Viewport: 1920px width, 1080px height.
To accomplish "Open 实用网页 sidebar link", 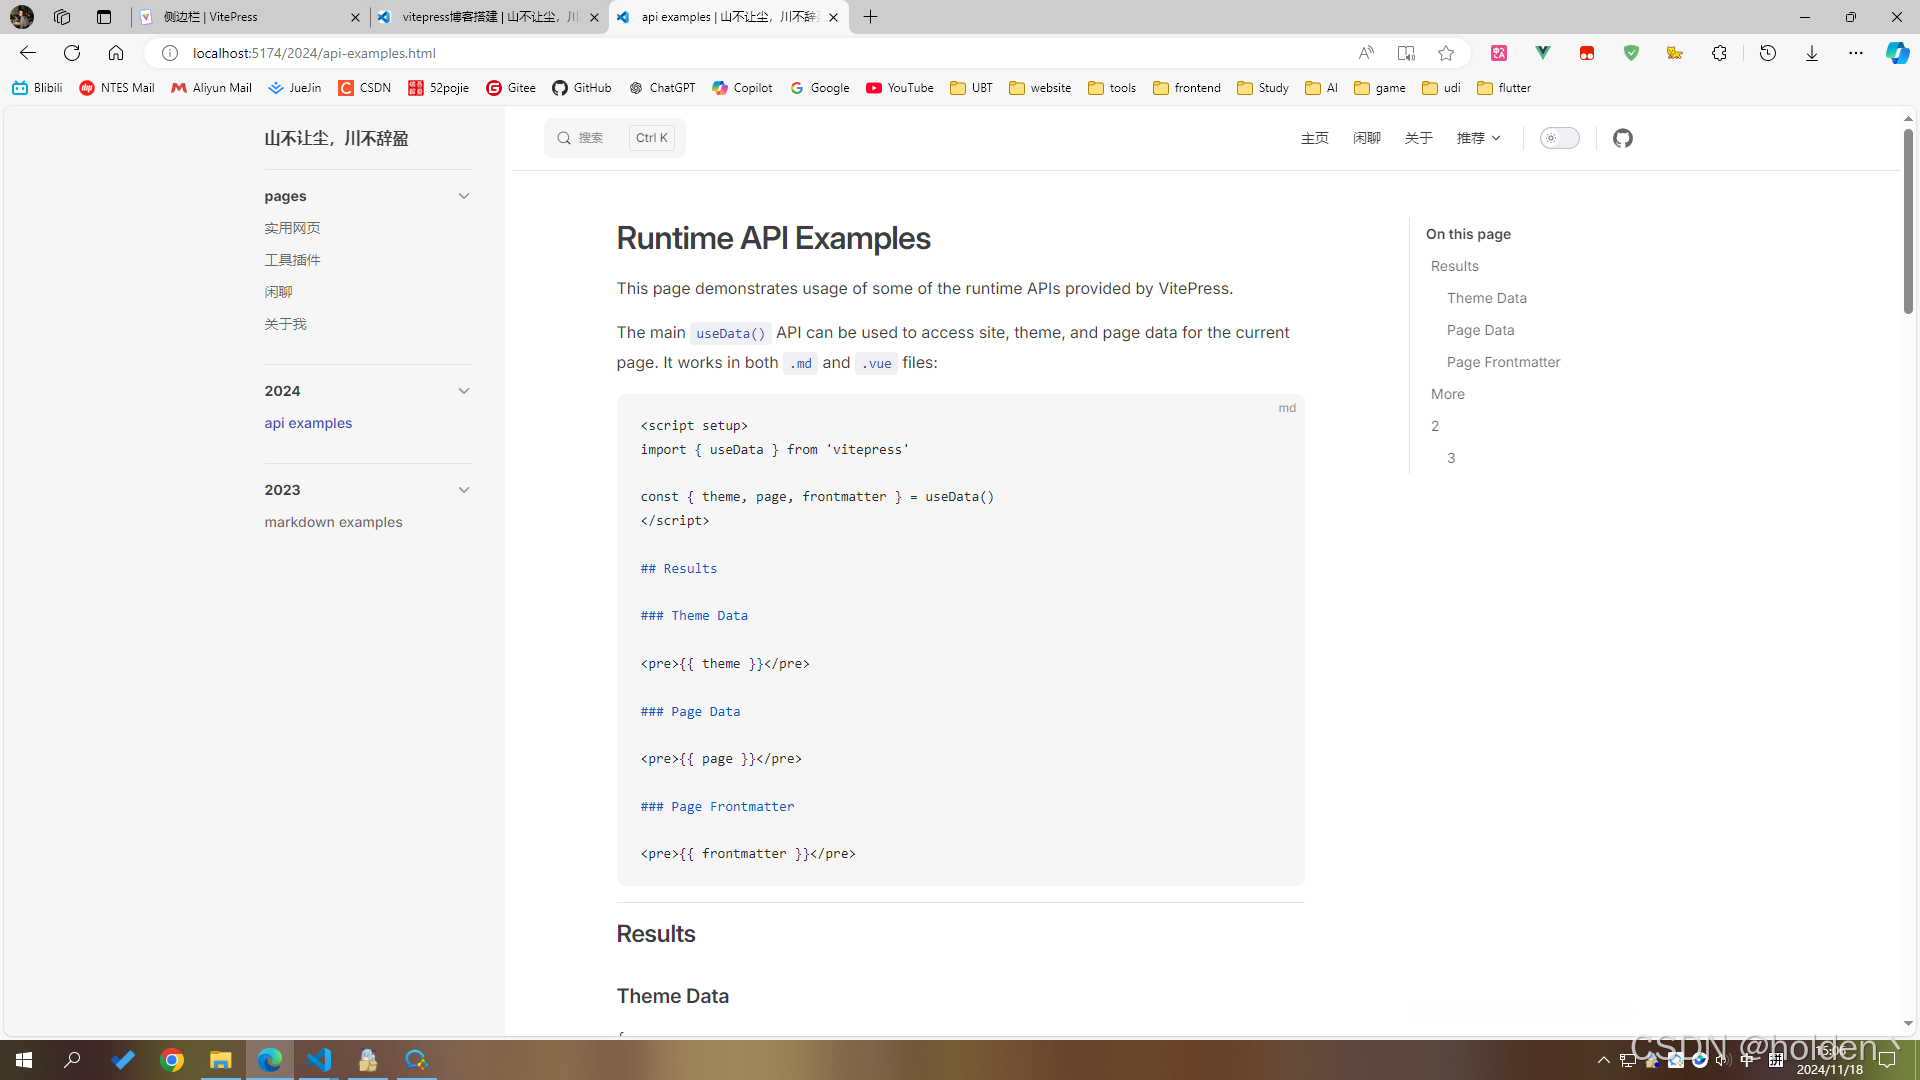I will click(x=292, y=228).
